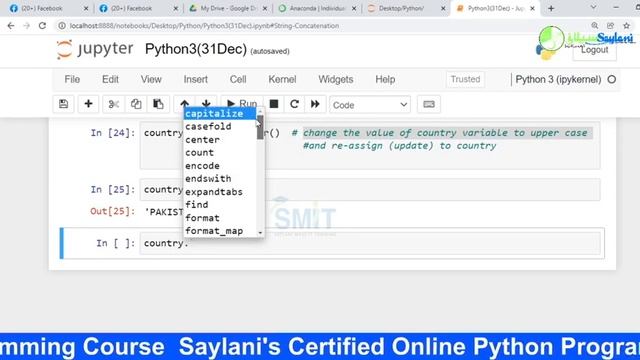Open the command palette keyboard icon
640x360 pixels.
click(429, 104)
